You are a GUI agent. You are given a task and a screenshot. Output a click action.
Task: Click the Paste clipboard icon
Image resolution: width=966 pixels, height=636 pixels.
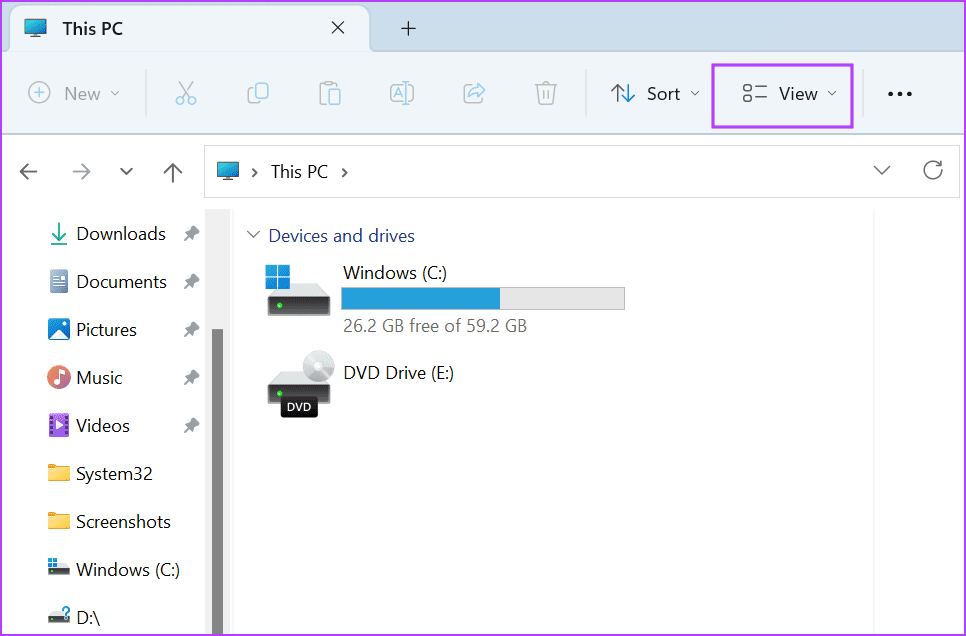(330, 94)
